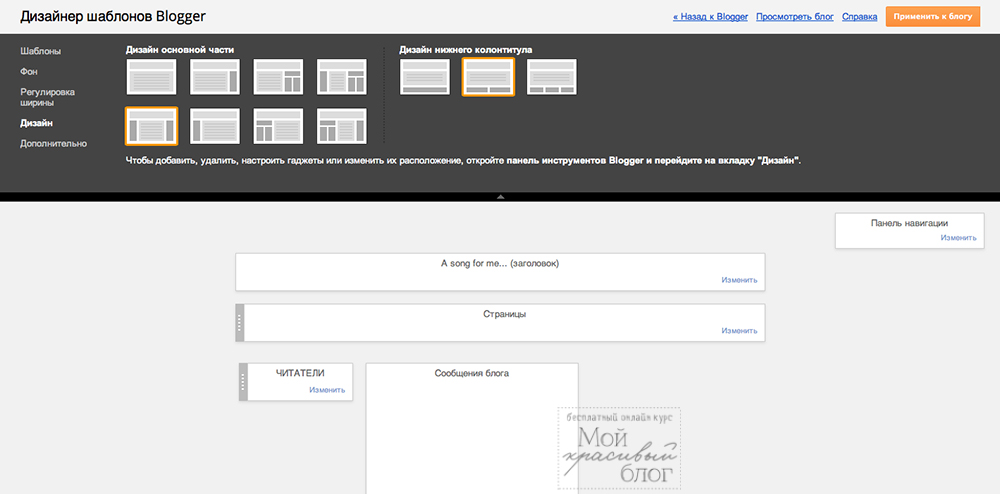
Task: Click the Просмотреть блог link
Action: (795, 17)
